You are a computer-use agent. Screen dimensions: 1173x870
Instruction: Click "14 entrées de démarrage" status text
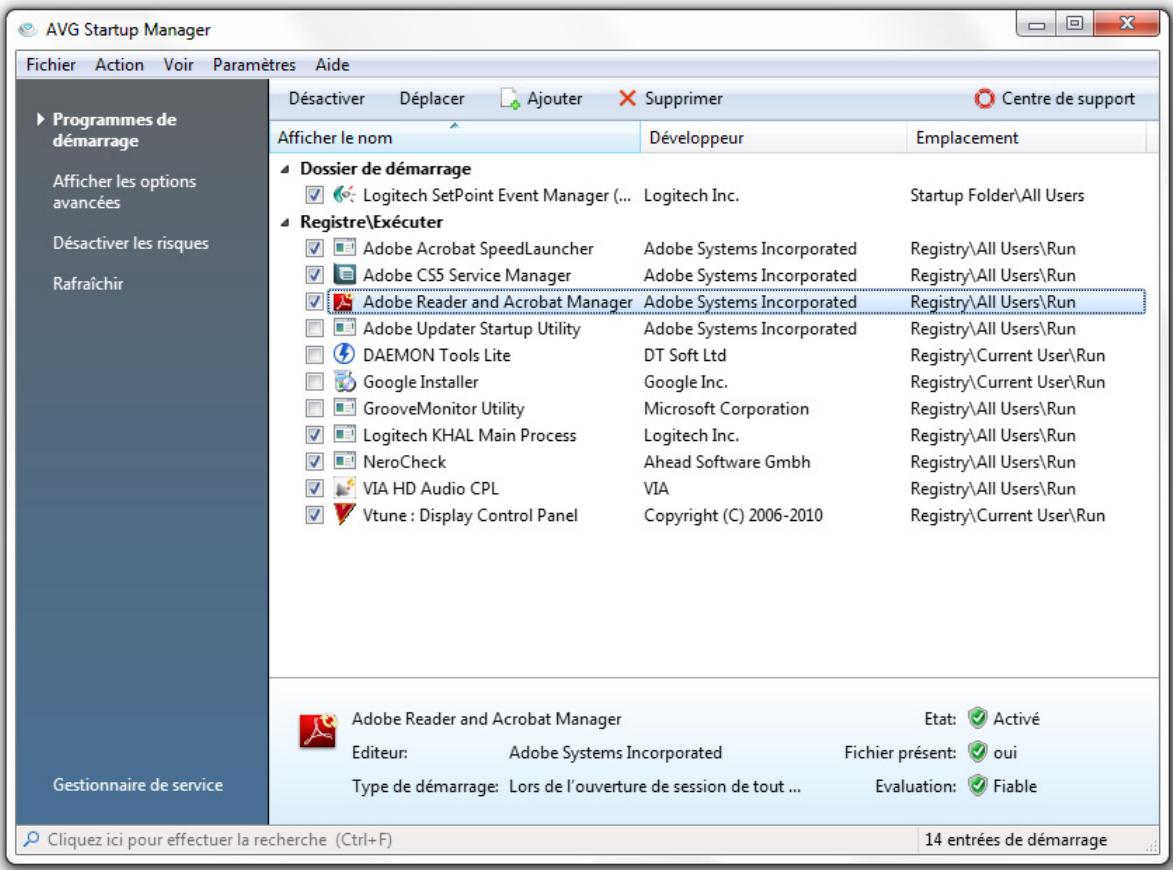click(1016, 839)
